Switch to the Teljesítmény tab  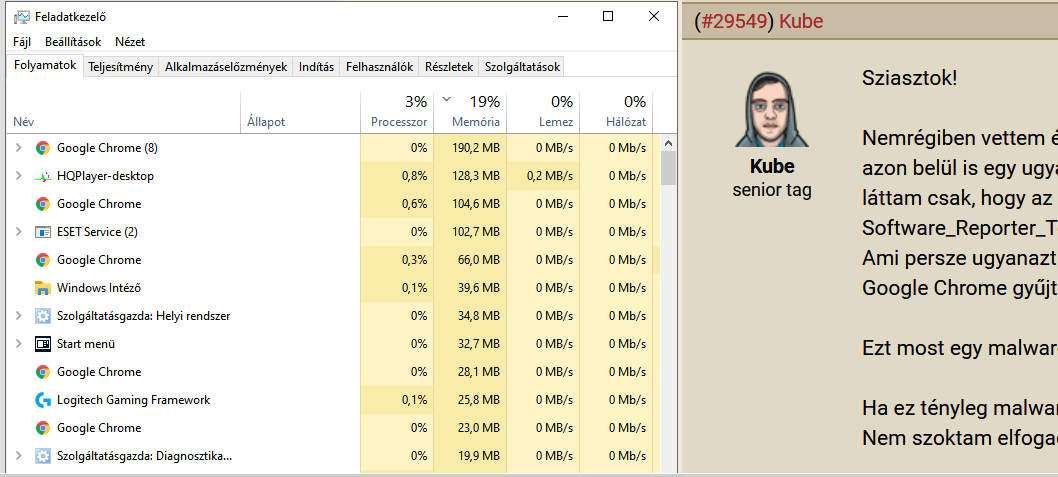coord(121,67)
